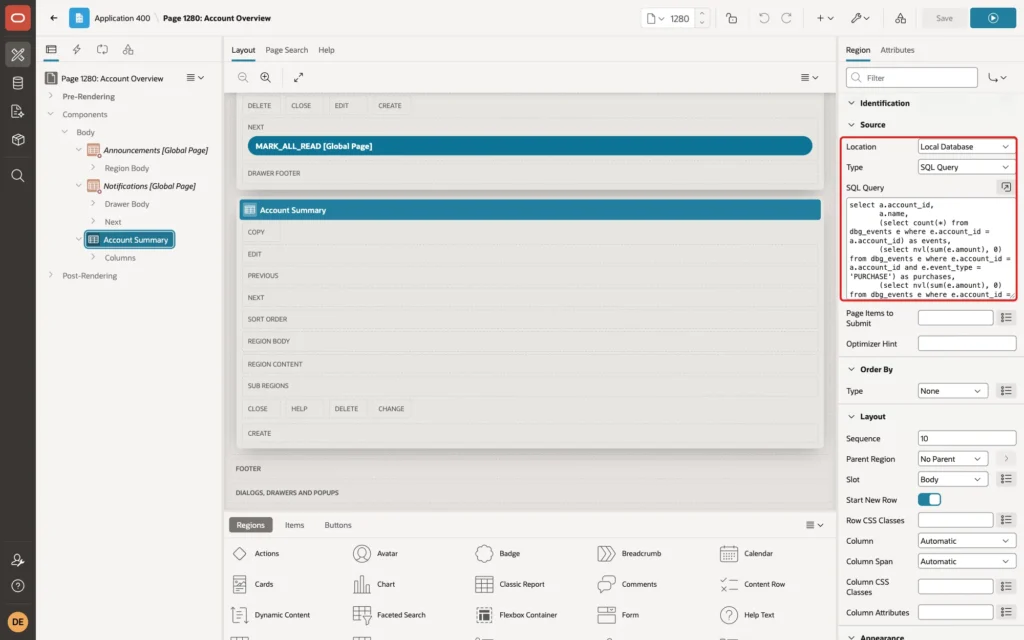Expand the layout pane to full size
Image resolution: width=1024 pixels, height=640 pixels.
(298, 77)
